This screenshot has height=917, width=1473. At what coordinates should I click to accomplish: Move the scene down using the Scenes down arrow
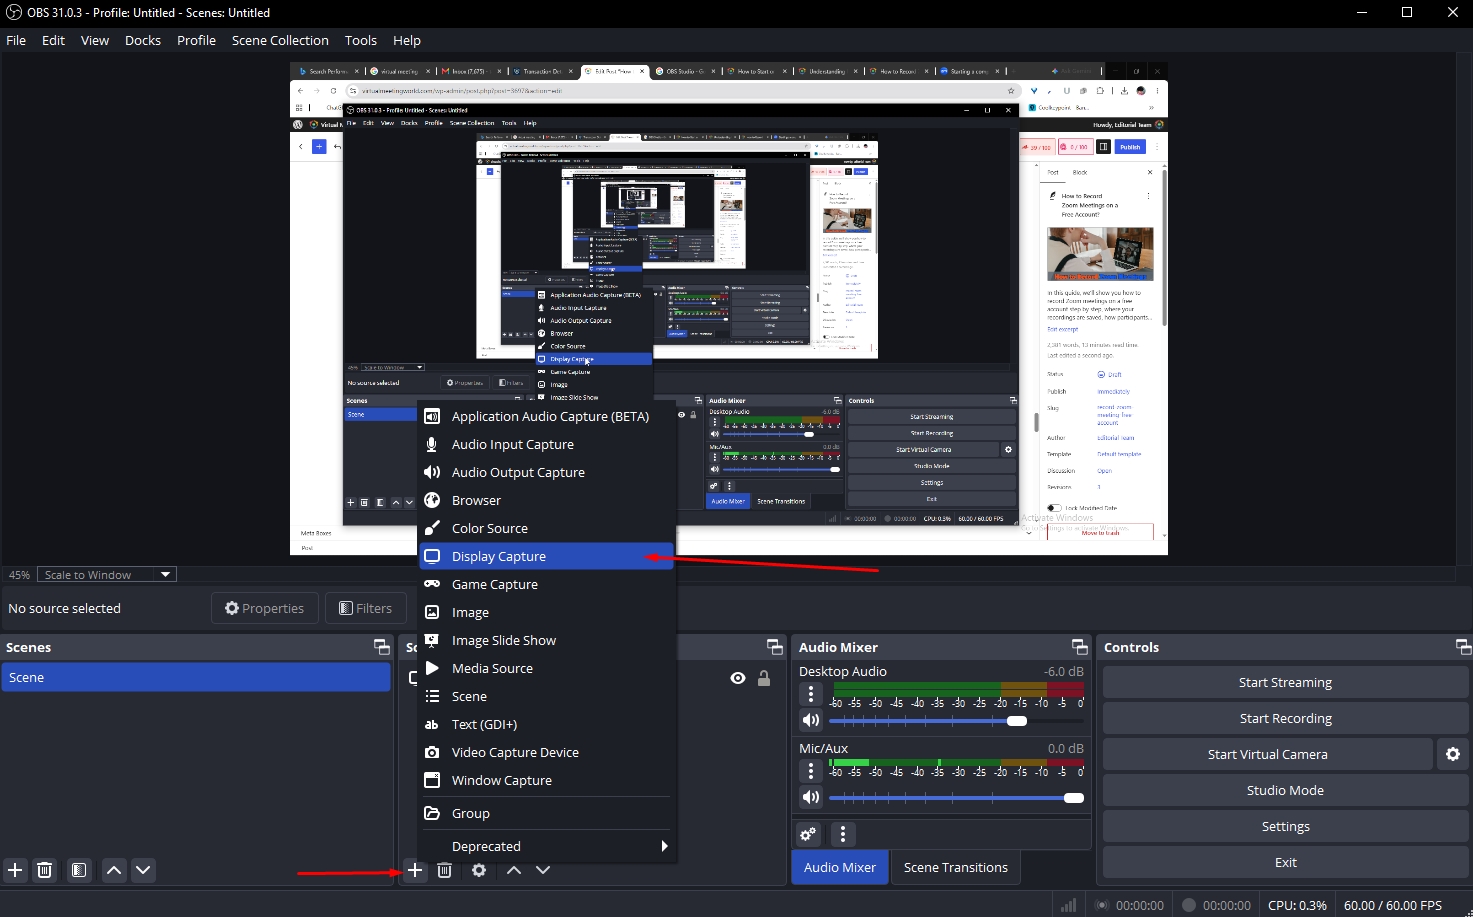click(x=143, y=870)
